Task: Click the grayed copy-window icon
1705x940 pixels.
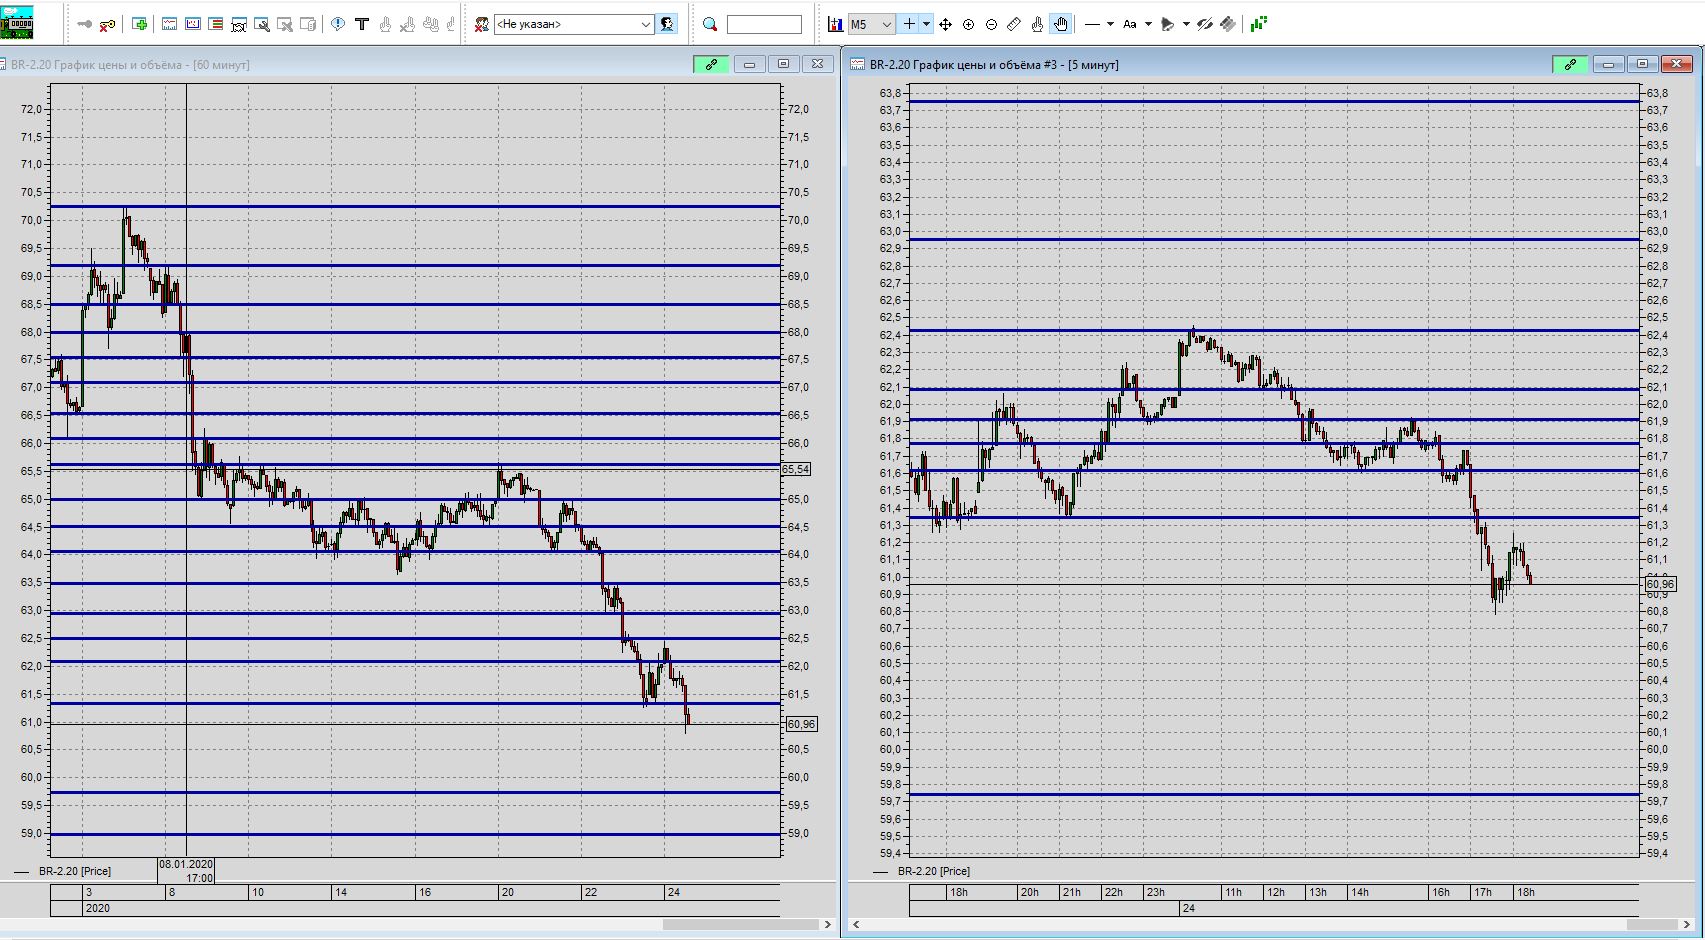Action: (x=309, y=24)
